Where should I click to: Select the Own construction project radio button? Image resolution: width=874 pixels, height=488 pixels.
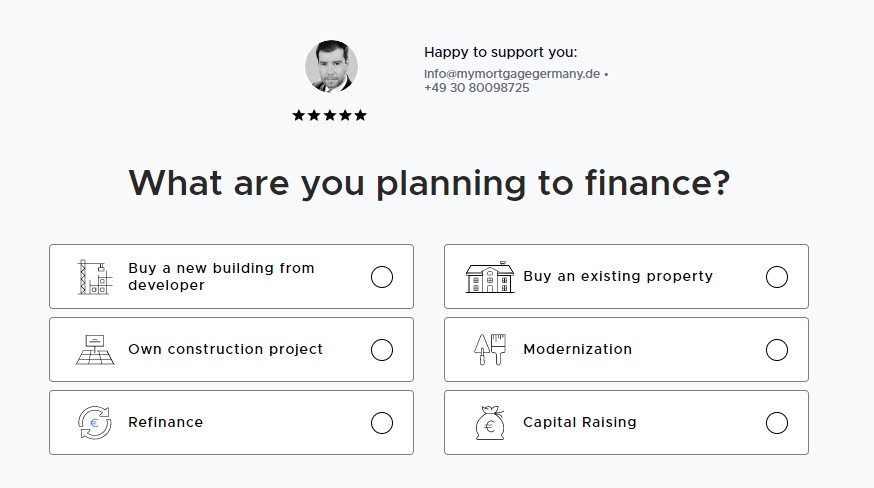coord(382,350)
